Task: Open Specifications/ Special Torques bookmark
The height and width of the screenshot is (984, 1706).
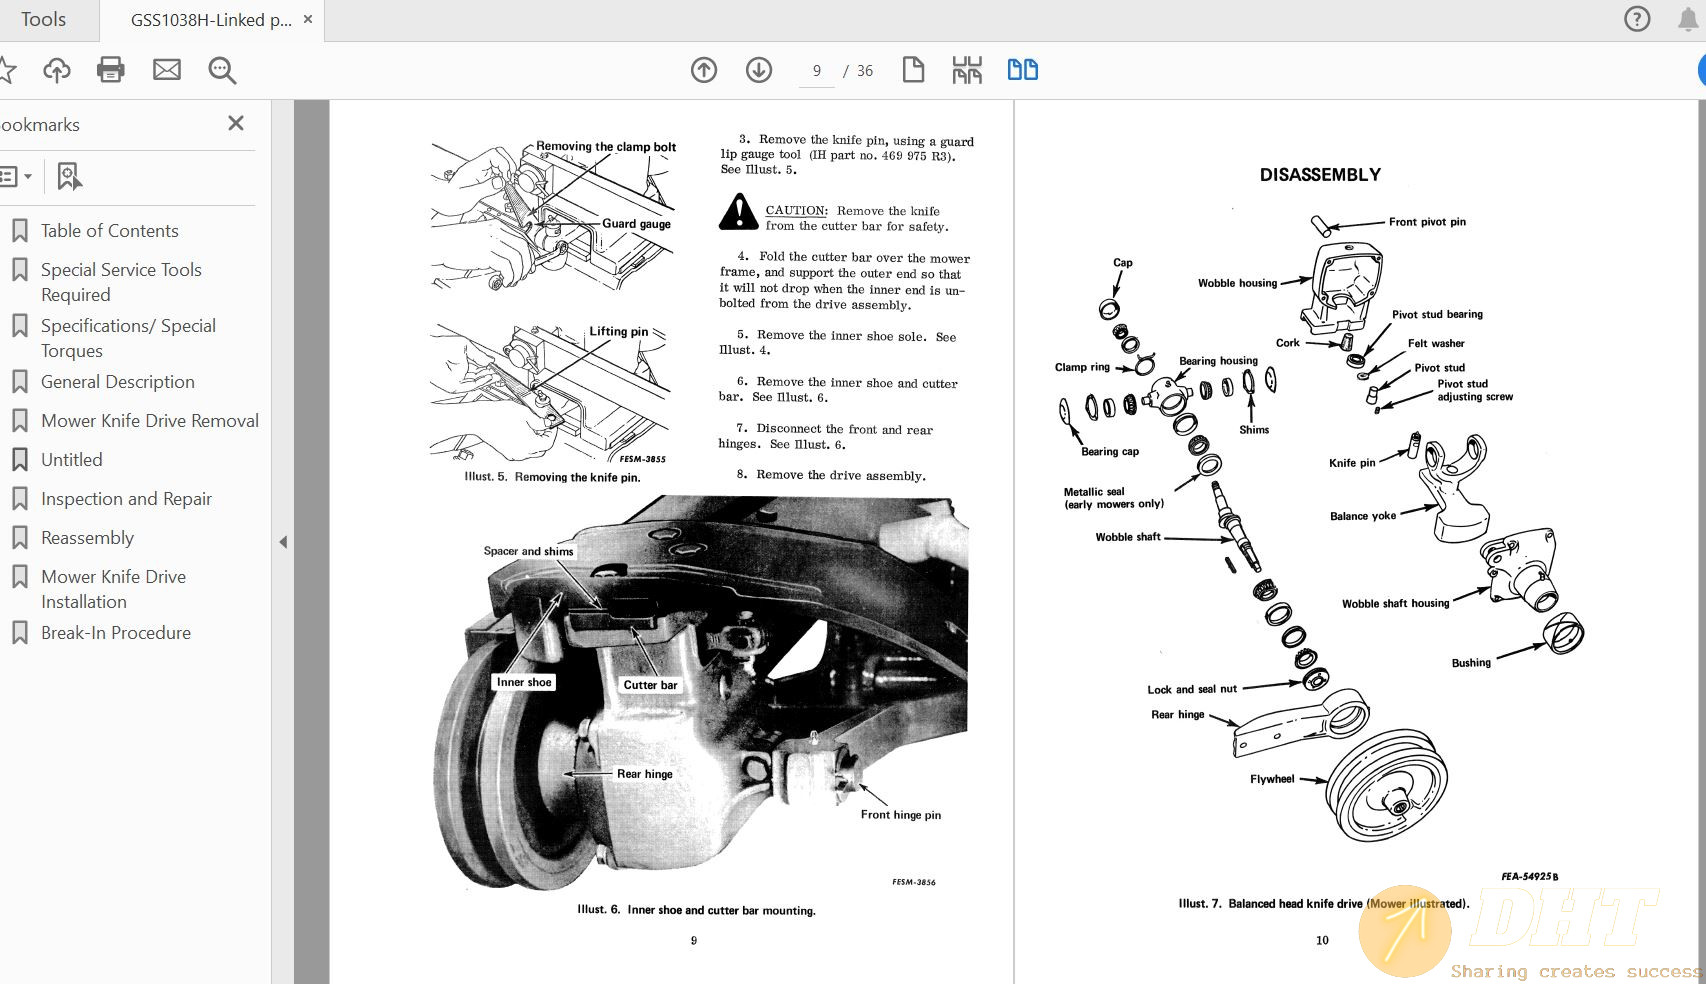Action: pos(128,338)
